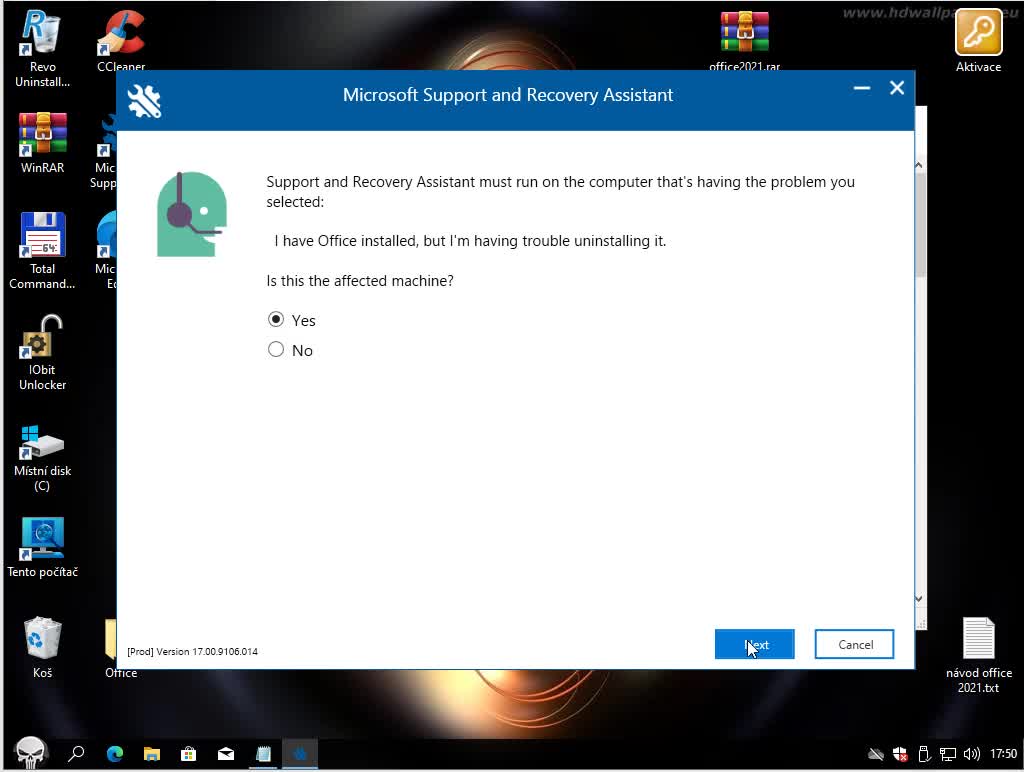The image size is (1024, 772).
Task: Close the Support and Recovery Assistant window
Action: (x=897, y=88)
